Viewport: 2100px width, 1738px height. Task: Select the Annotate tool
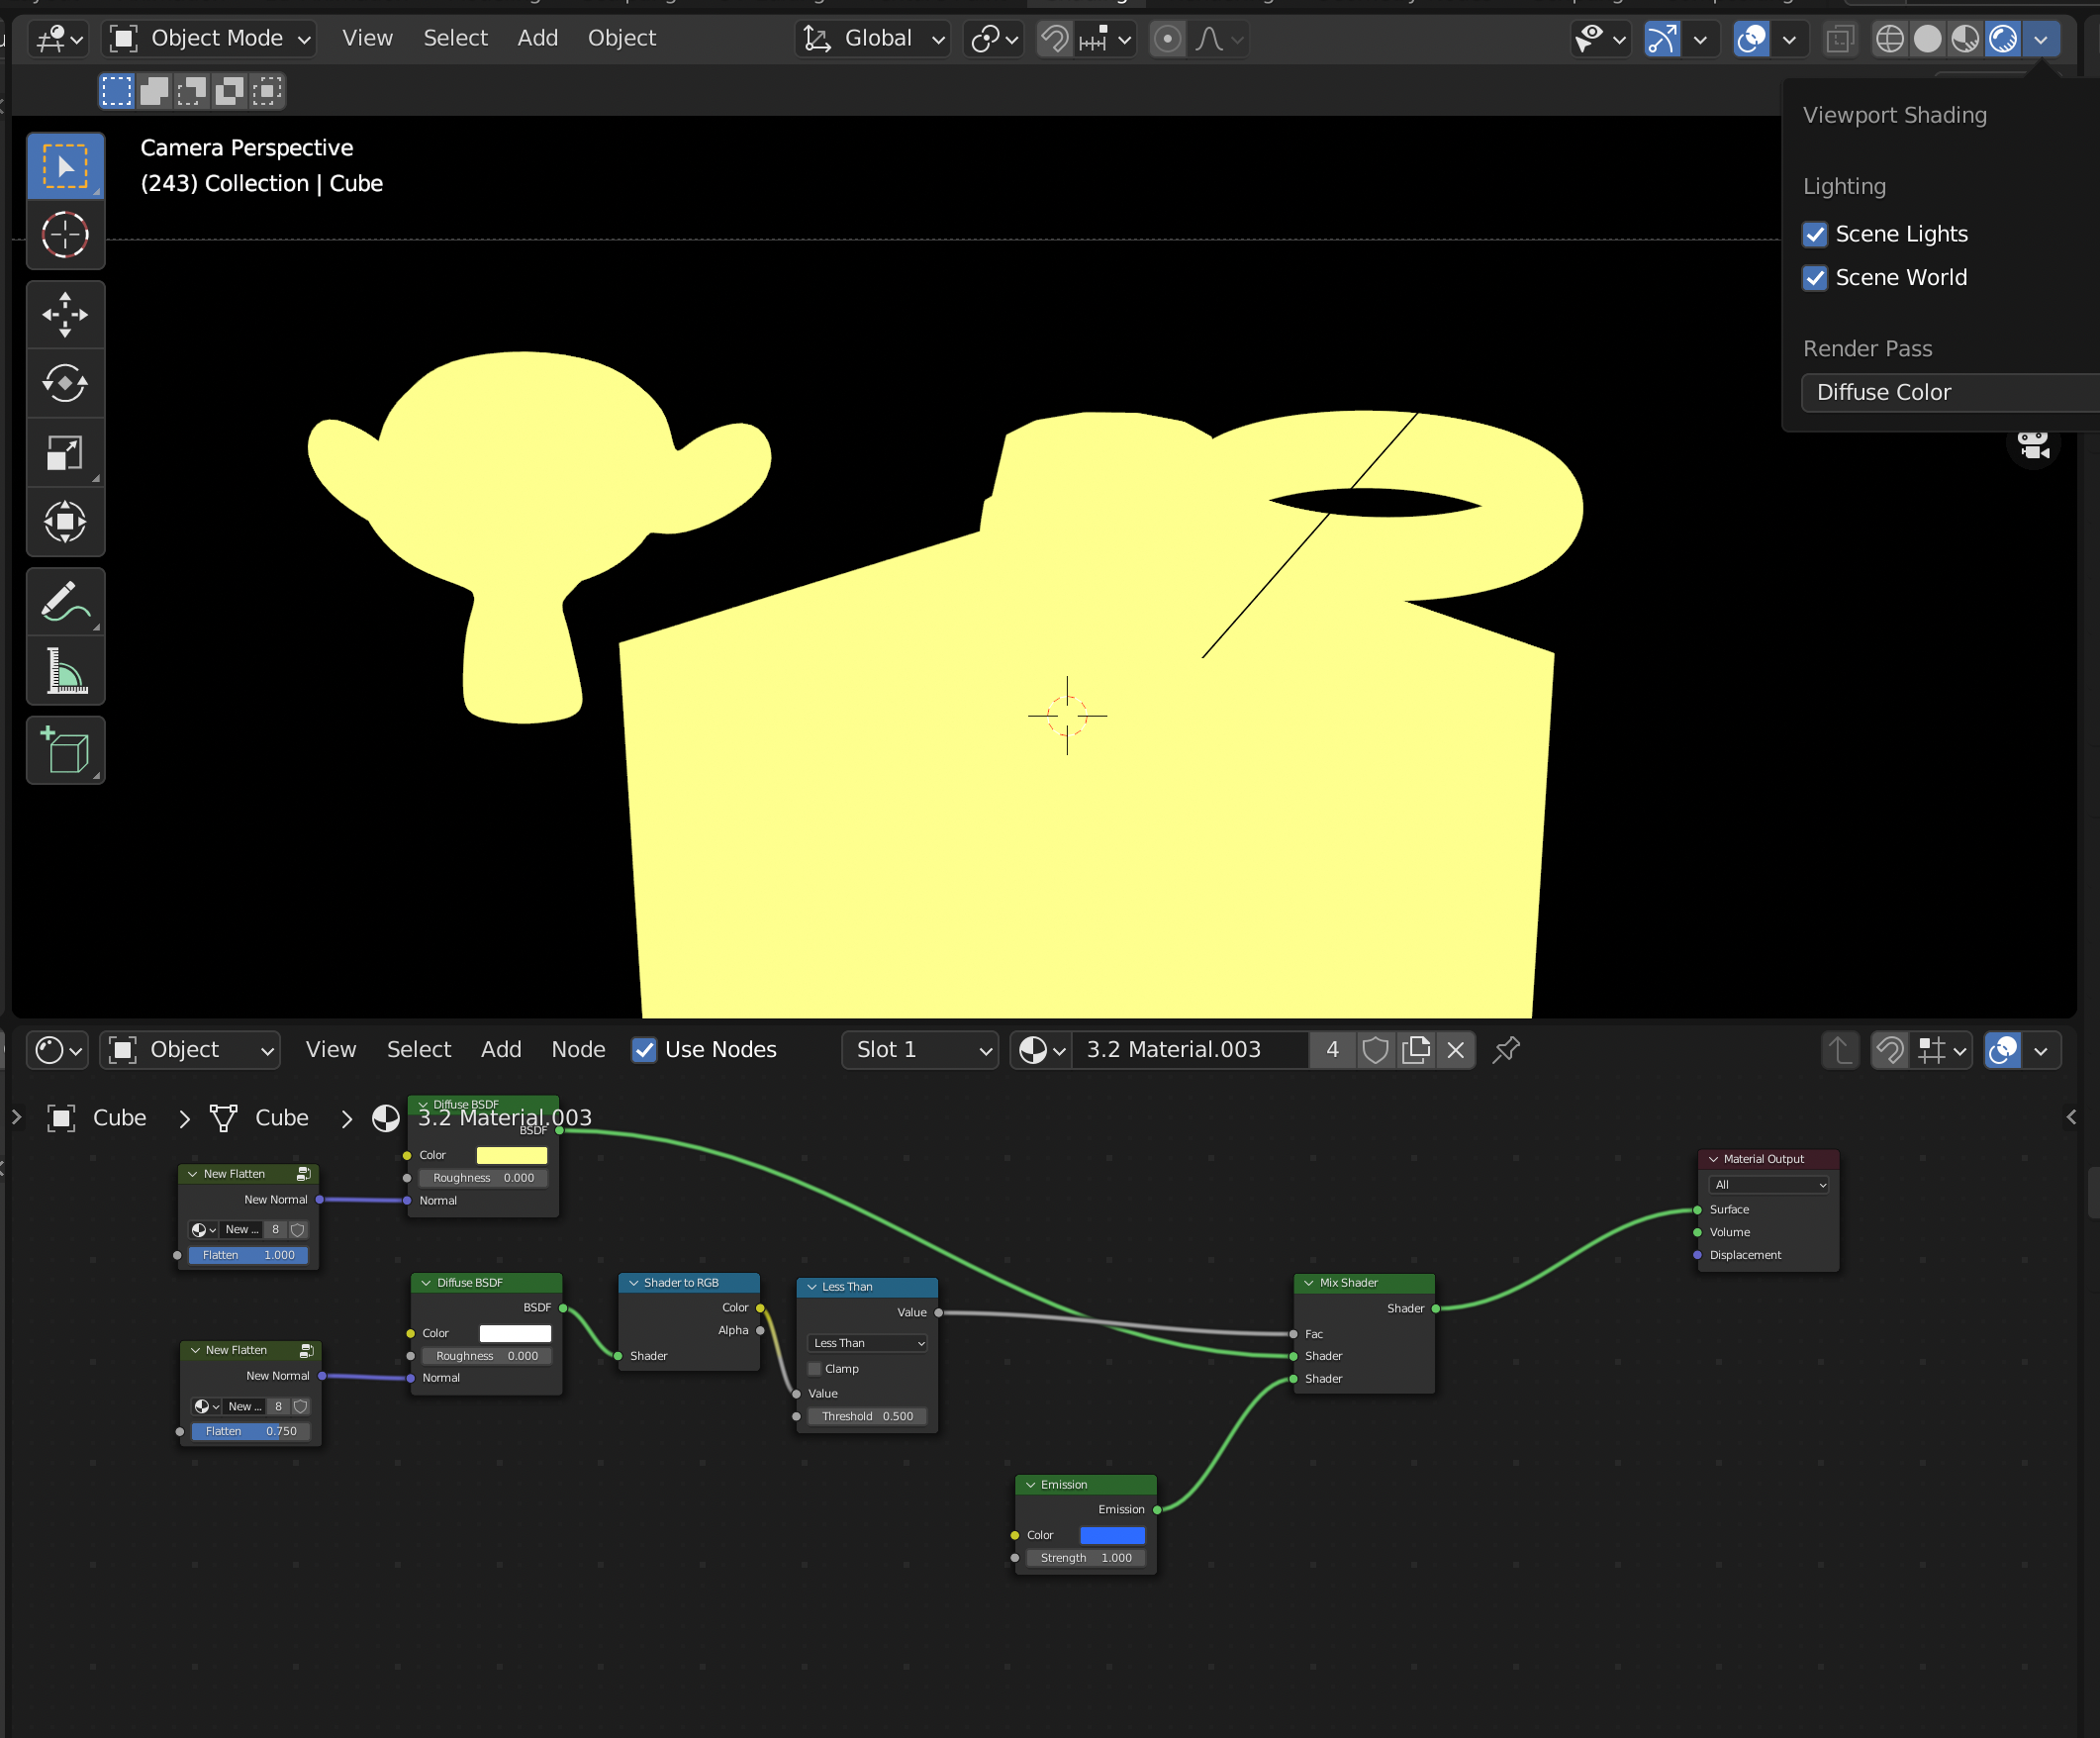point(65,602)
